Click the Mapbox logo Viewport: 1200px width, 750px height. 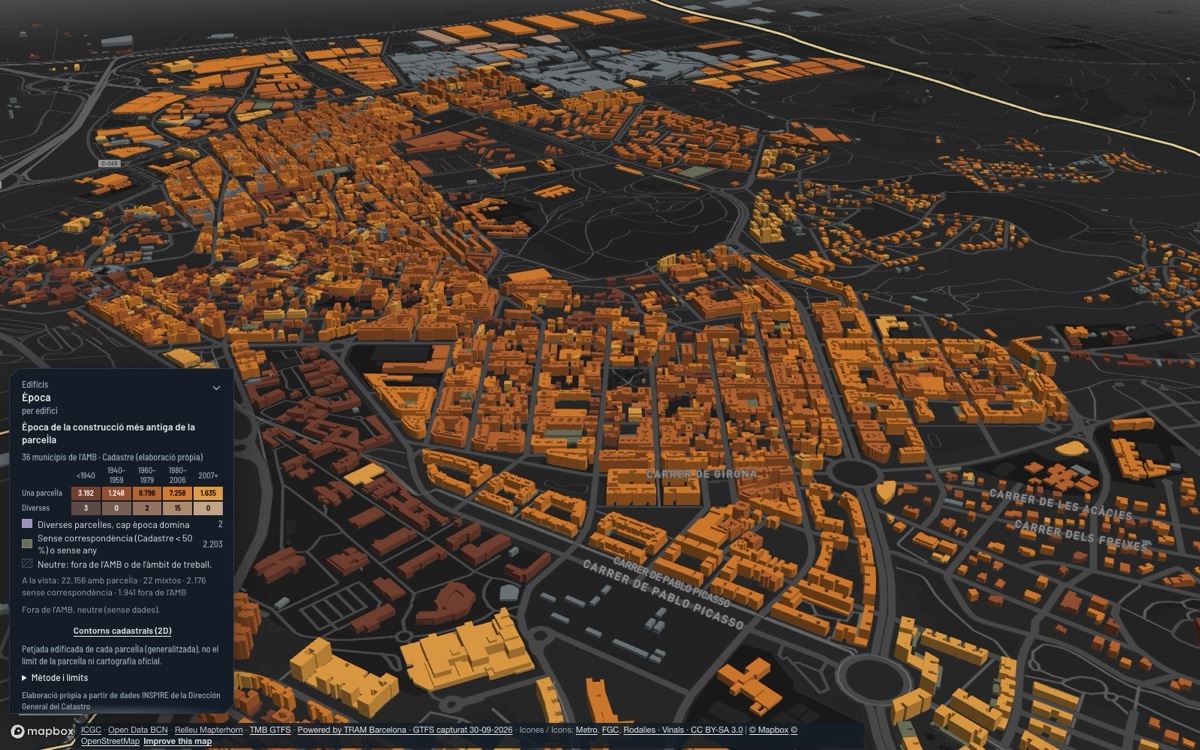pyautogui.click(x=42, y=731)
